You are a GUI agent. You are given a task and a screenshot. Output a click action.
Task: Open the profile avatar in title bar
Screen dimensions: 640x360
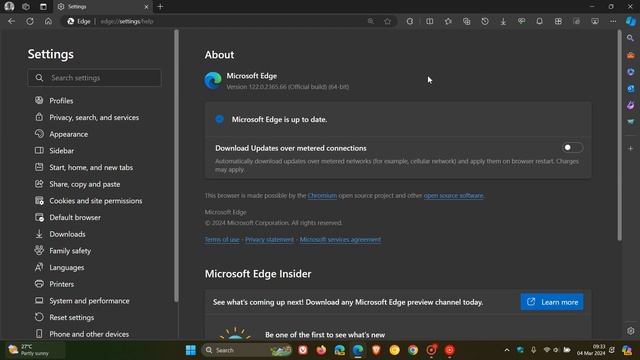pyautogui.click(x=9, y=7)
